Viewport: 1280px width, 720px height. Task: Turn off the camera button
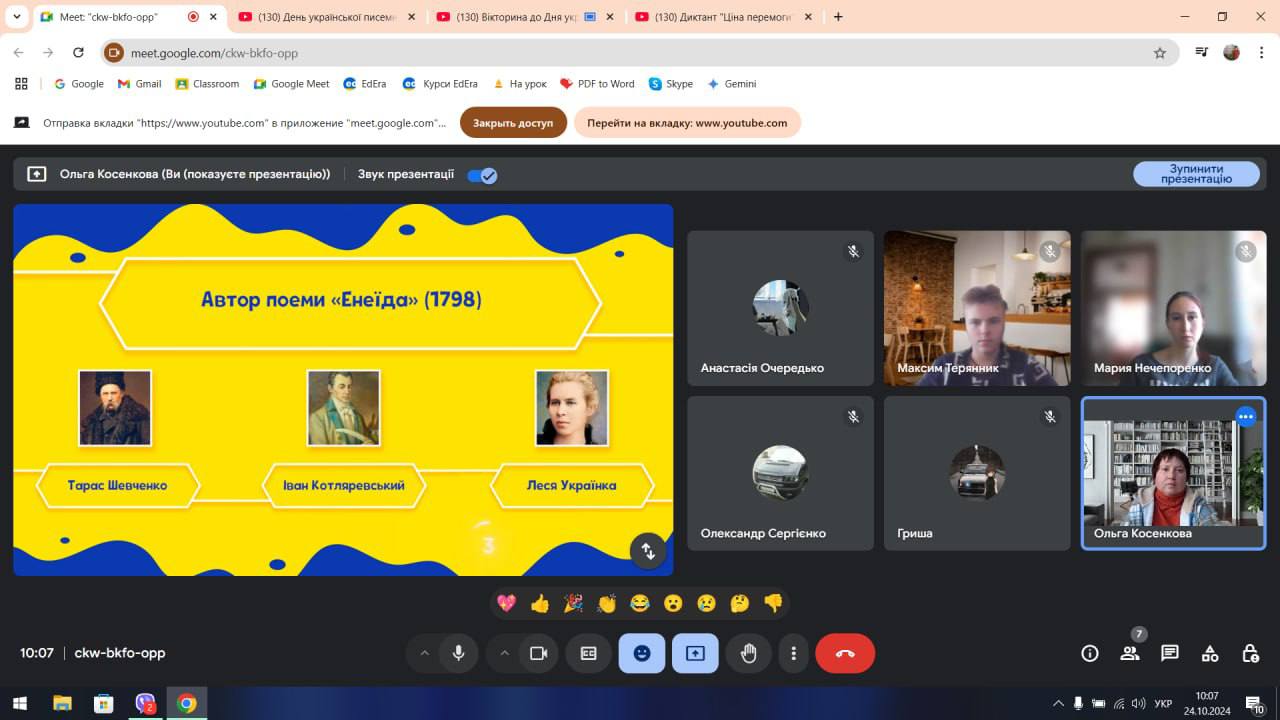tap(538, 653)
